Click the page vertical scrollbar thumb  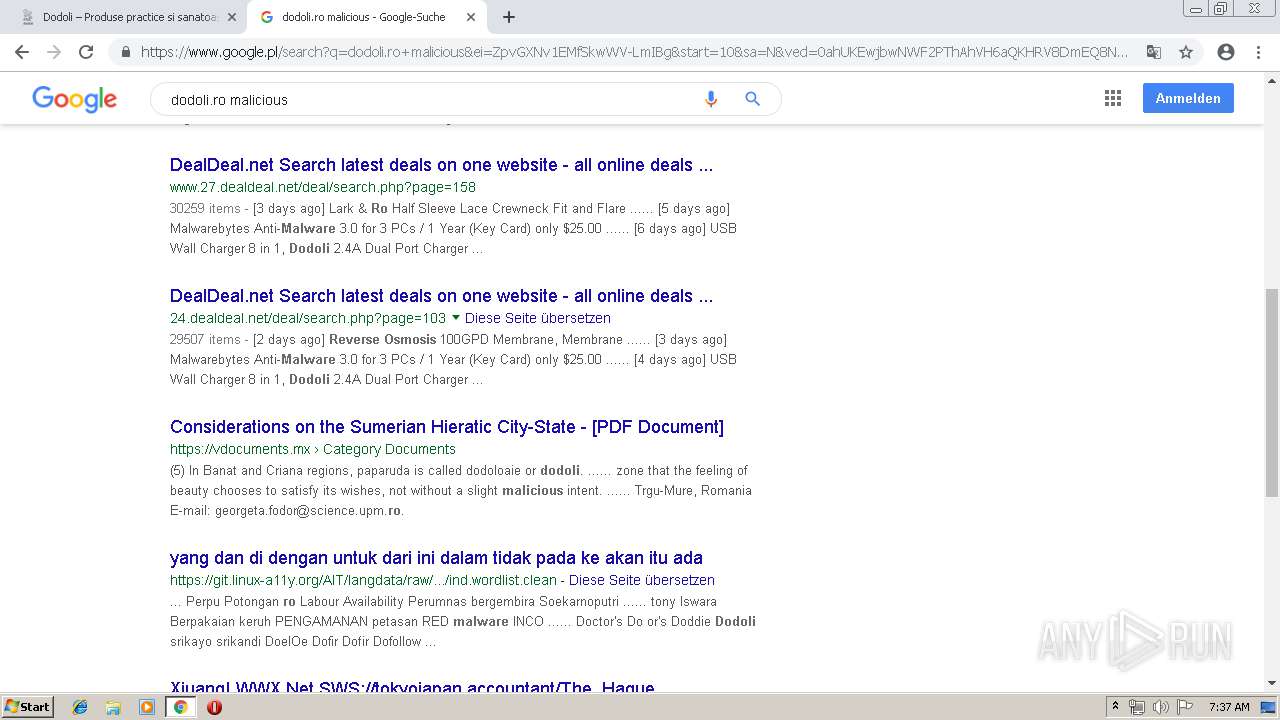pyautogui.click(x=1272, y=395)
